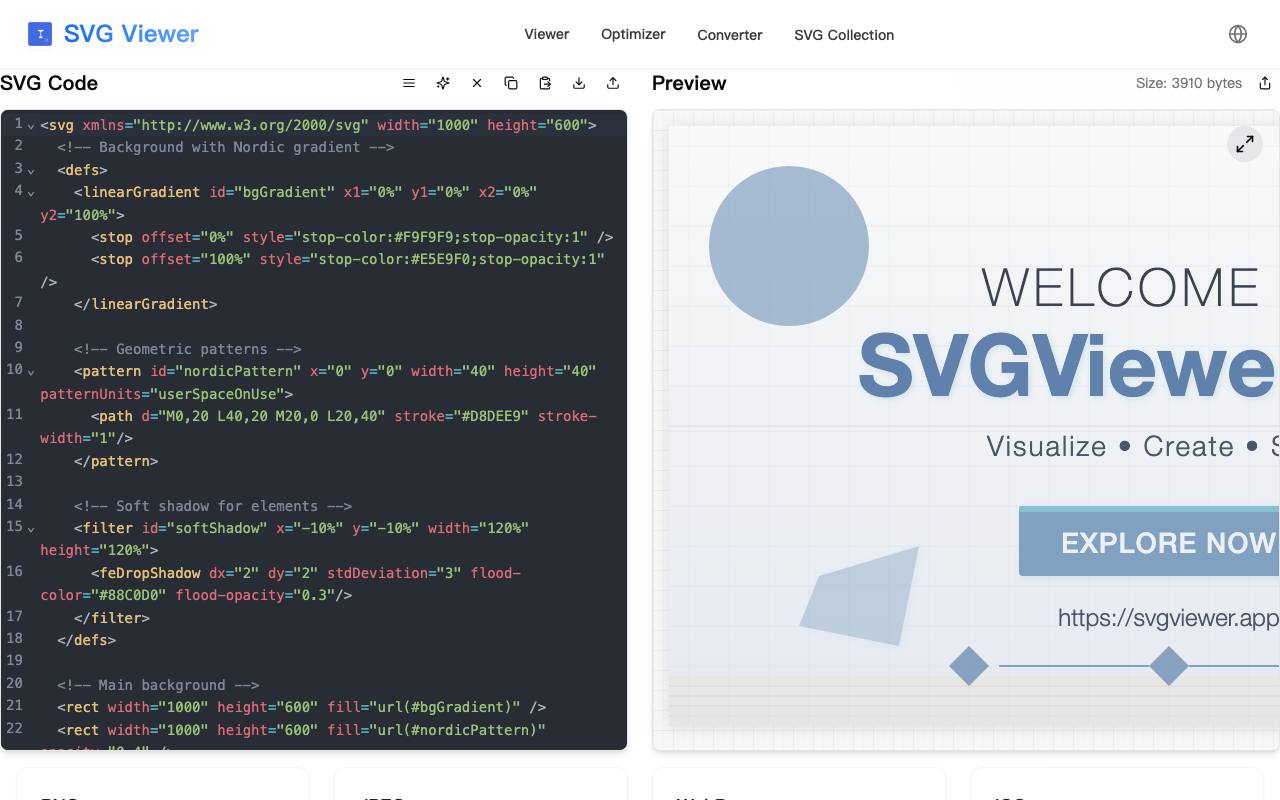
Task: Open the language globe menu
Action: pos(1238,34)
